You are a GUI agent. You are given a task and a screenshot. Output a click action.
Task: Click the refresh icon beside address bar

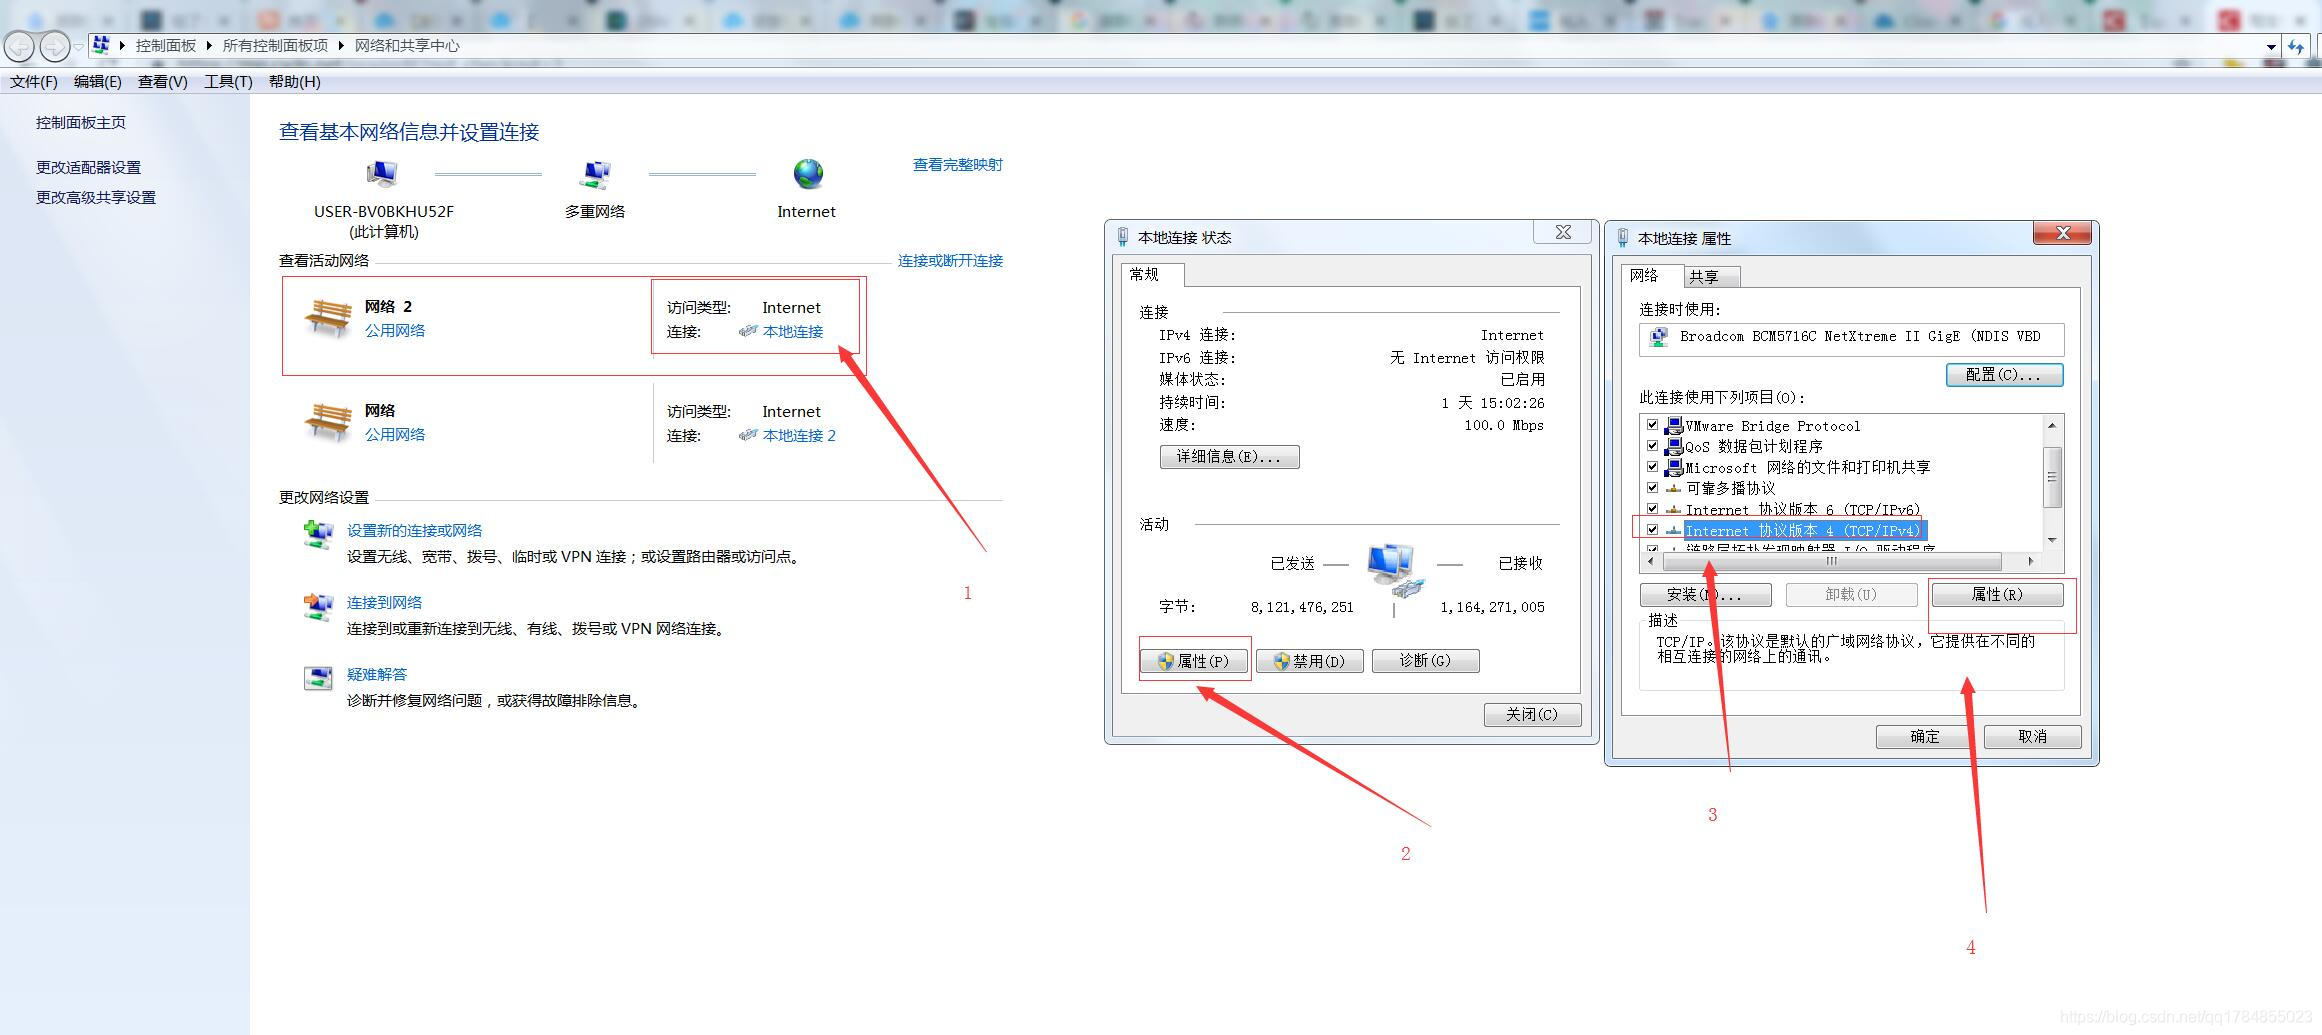(2295, 46)
